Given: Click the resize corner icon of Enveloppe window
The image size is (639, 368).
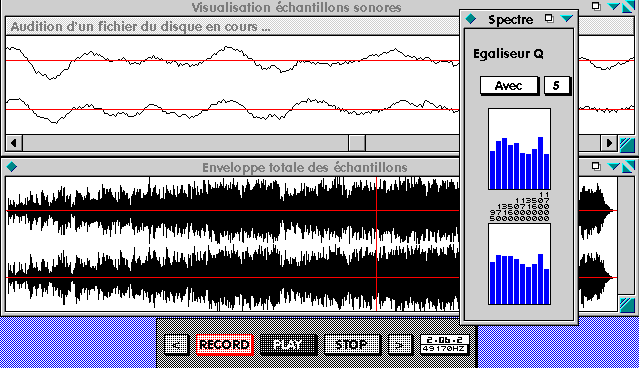Looking at the screenshot, I should 627,305.
